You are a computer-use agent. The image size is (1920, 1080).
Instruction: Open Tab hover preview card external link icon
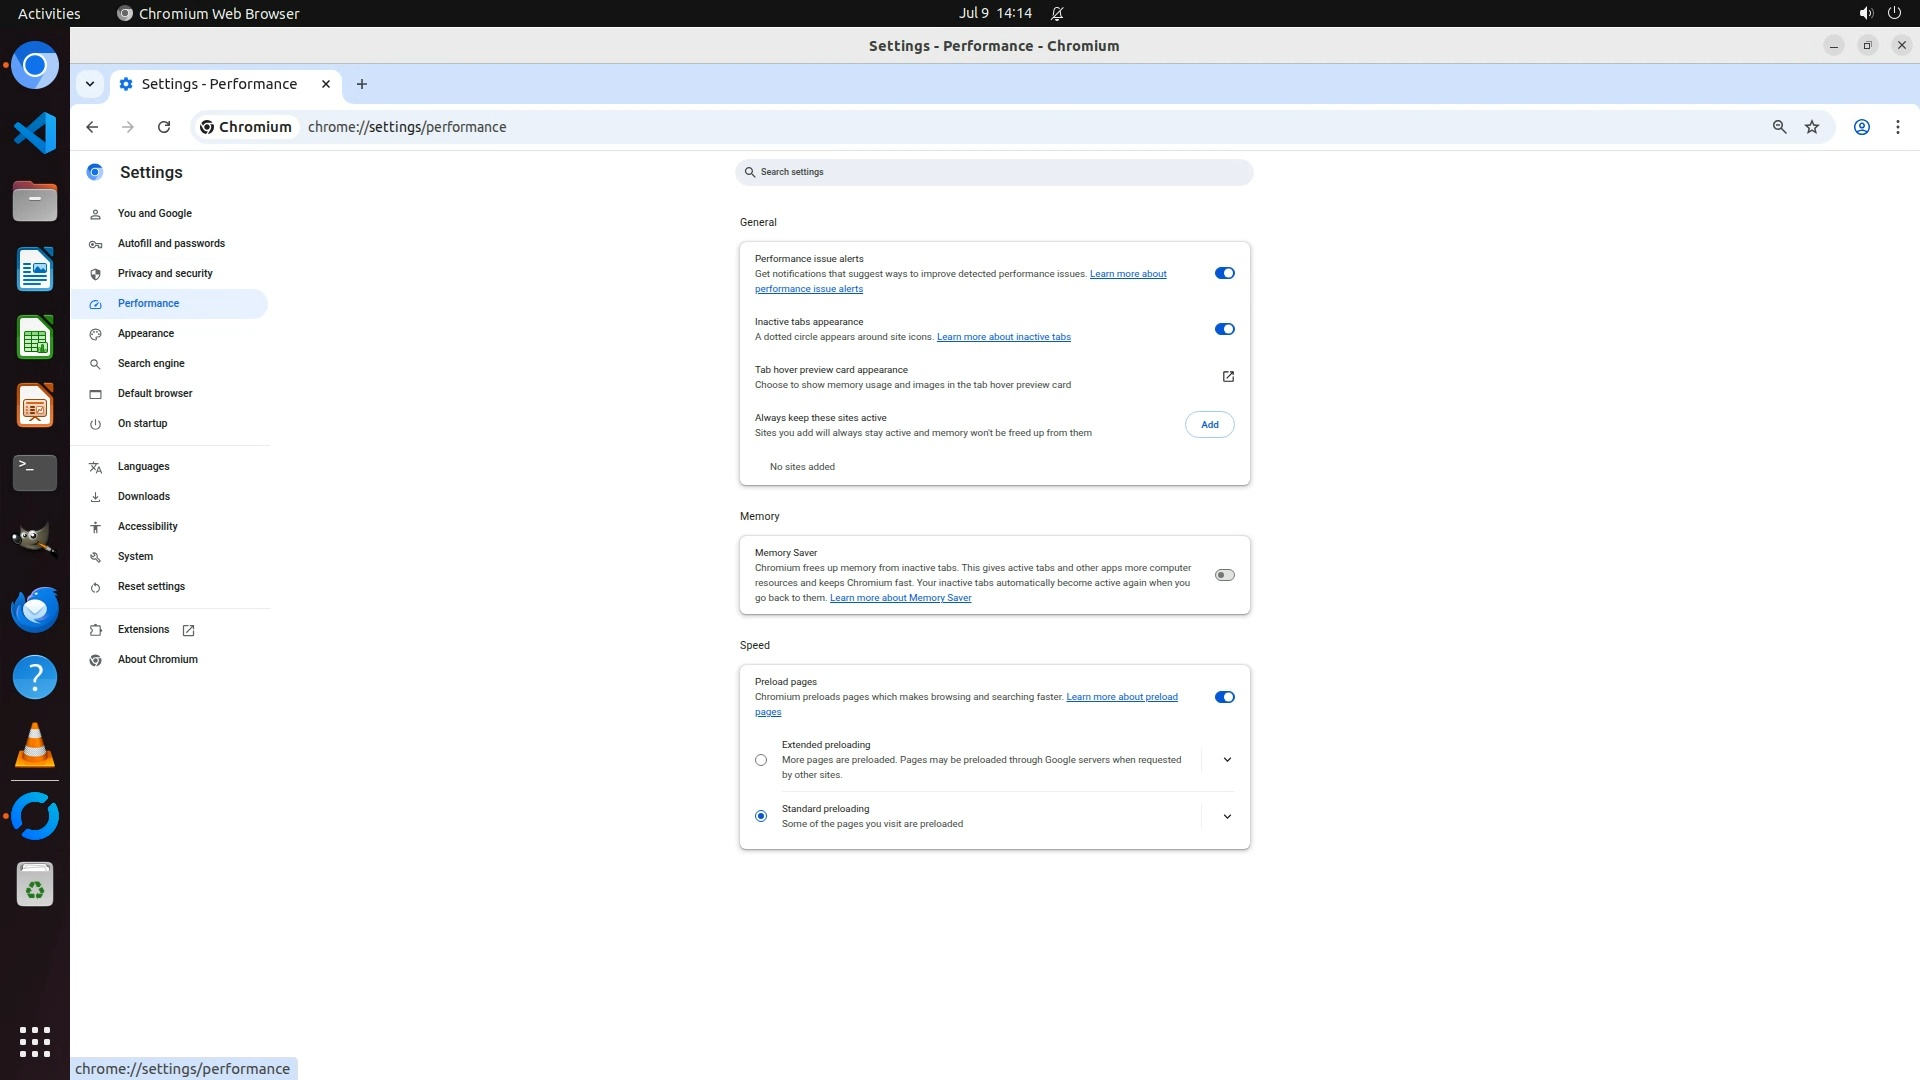tap(1228, 377)
